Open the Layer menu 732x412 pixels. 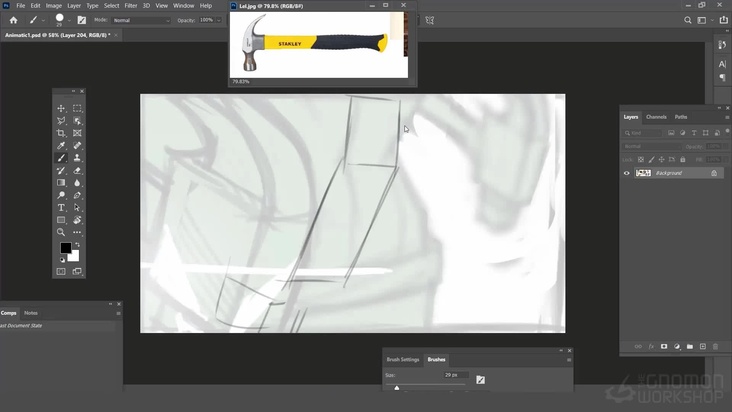[74, 6]
